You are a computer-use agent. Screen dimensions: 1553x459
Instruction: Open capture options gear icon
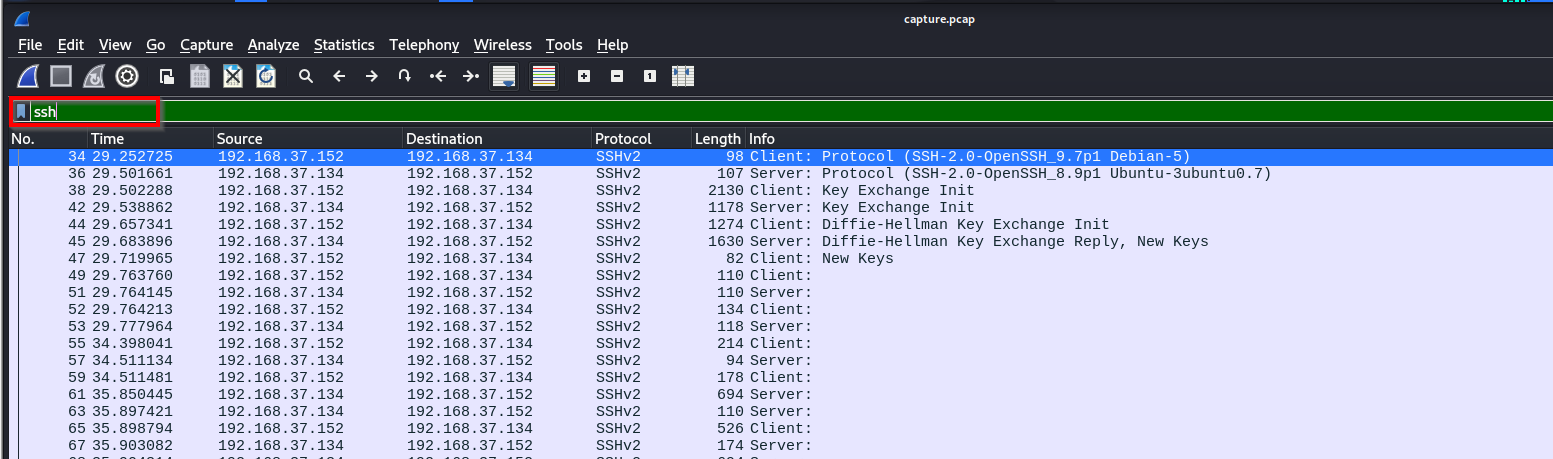point(127,76)
